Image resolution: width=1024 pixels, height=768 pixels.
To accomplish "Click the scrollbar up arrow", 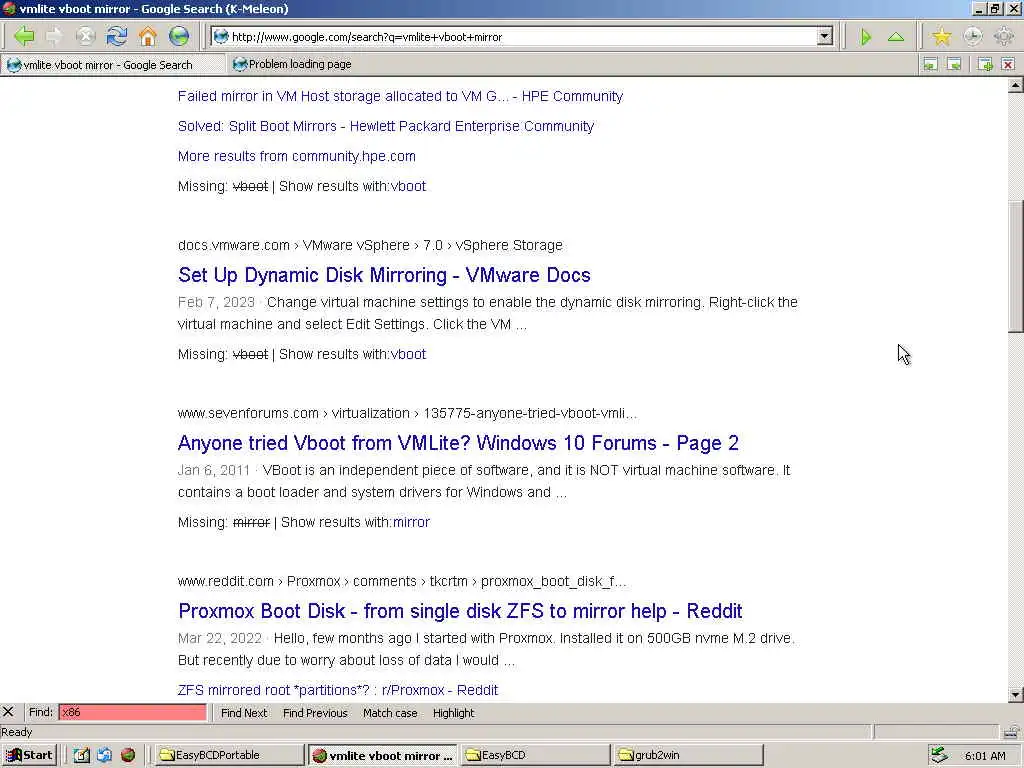I will pyautogui.click(x=1016, y=86).
